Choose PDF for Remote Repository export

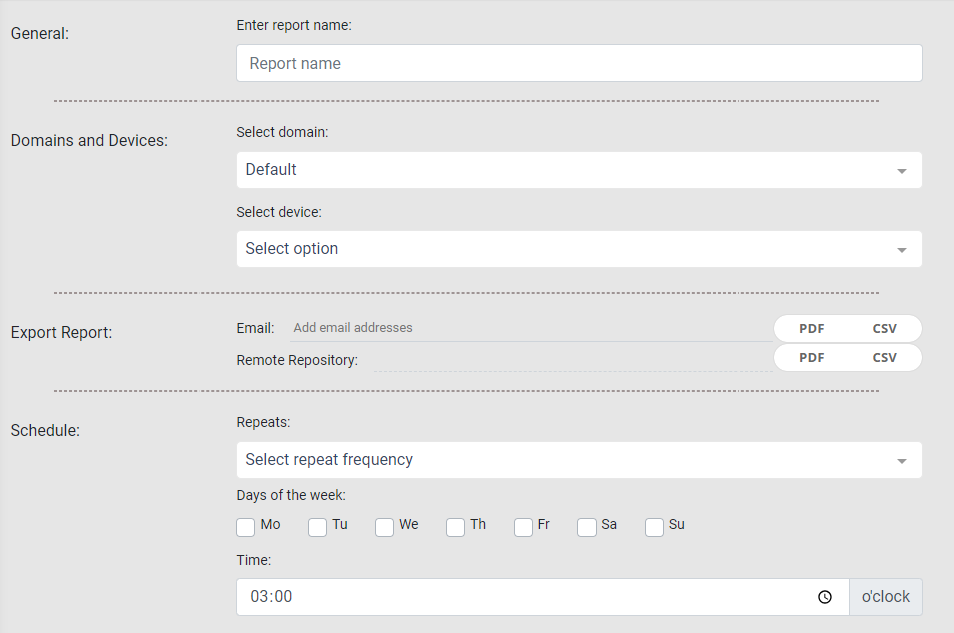tap(810, 357)
